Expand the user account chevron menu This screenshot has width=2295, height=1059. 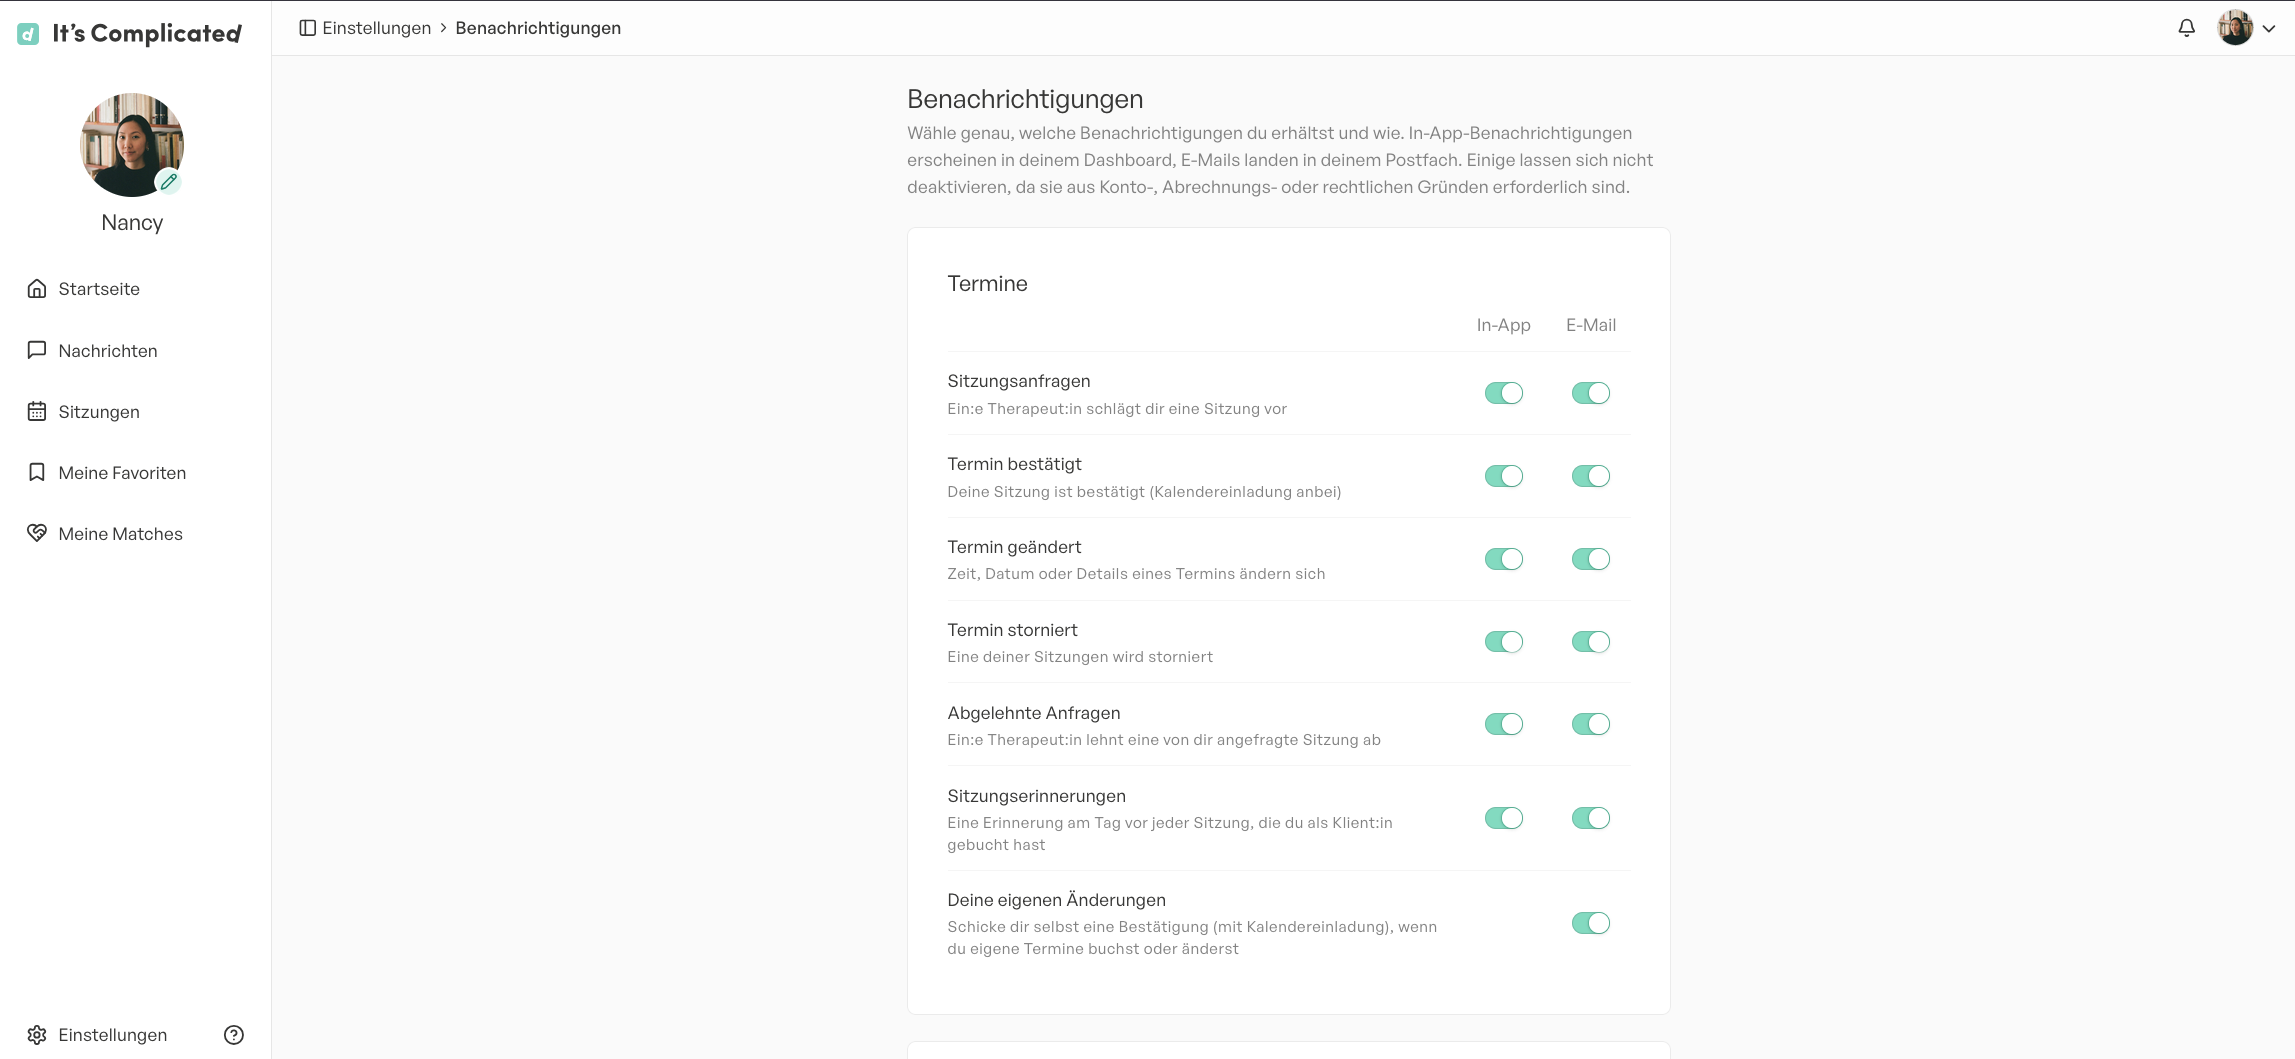(2269, 29)
